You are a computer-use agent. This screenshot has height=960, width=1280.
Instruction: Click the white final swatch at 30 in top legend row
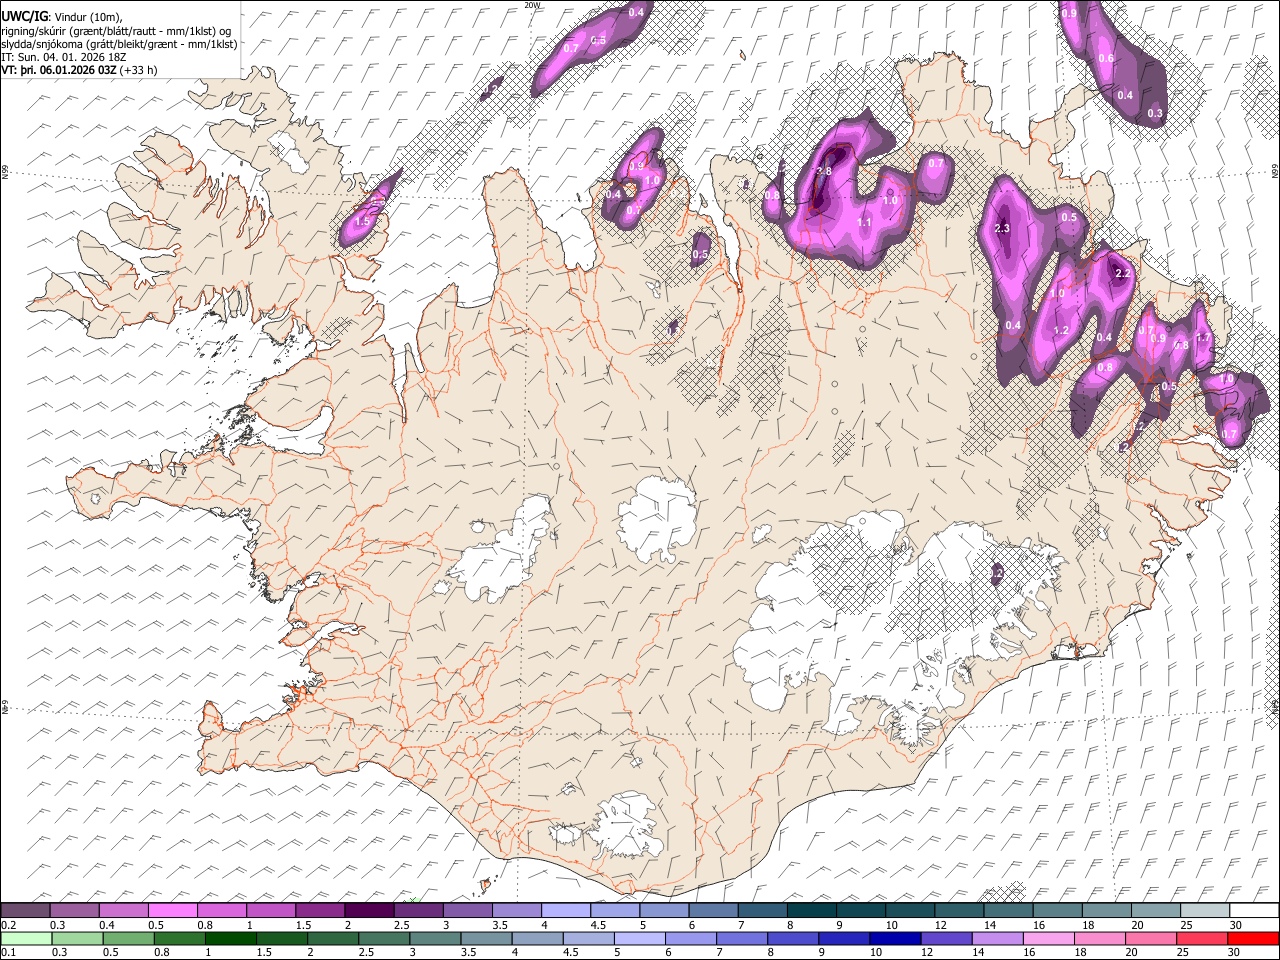point(1254,911)
